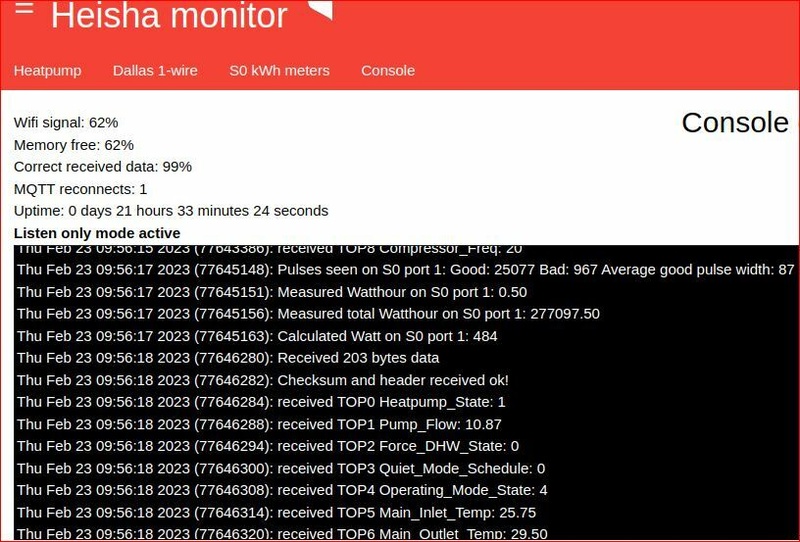Click the Heisha monitor title
The height and width of the screenshot is (542, 800).
(x=169, y=15)
